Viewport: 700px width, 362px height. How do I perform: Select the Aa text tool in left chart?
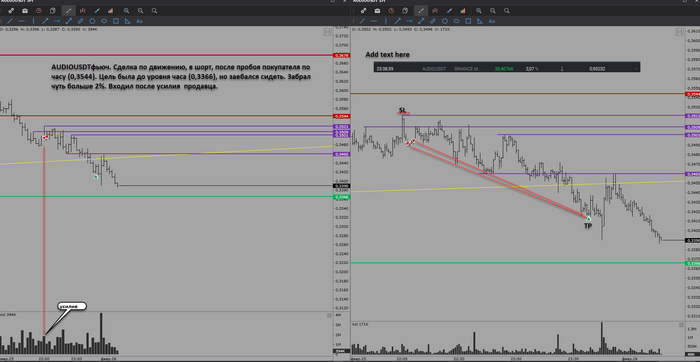139,21
